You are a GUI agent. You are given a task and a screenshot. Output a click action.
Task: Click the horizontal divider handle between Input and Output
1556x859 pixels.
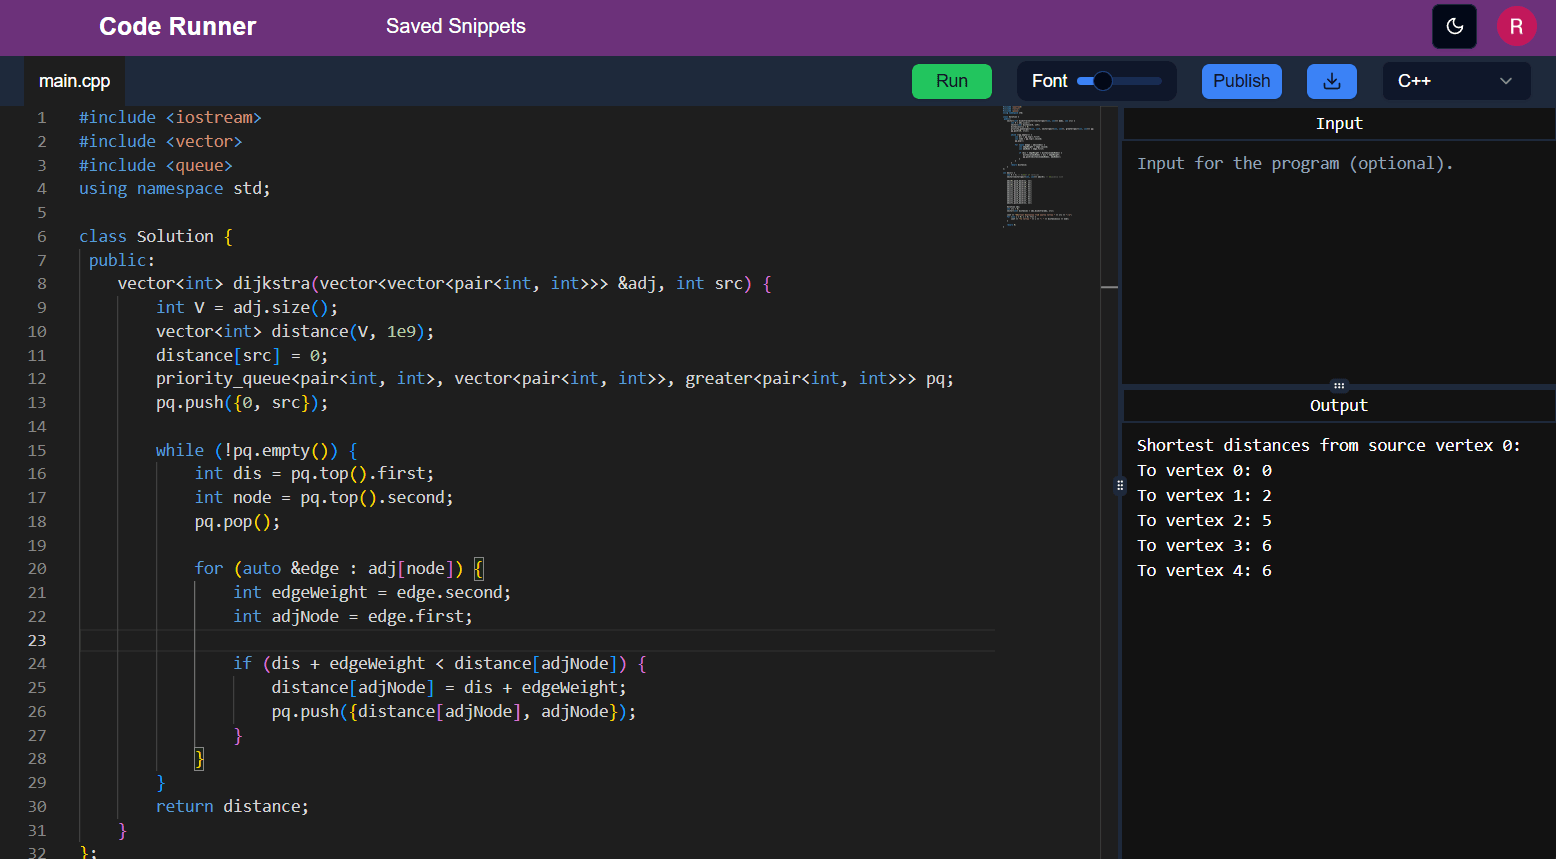(x=1339, y=385)
